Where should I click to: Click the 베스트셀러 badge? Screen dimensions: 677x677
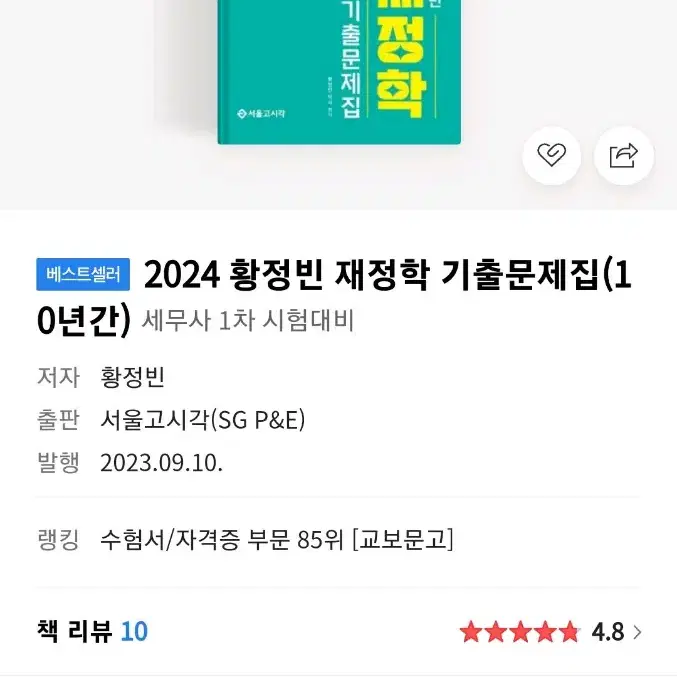pos(83,275)
